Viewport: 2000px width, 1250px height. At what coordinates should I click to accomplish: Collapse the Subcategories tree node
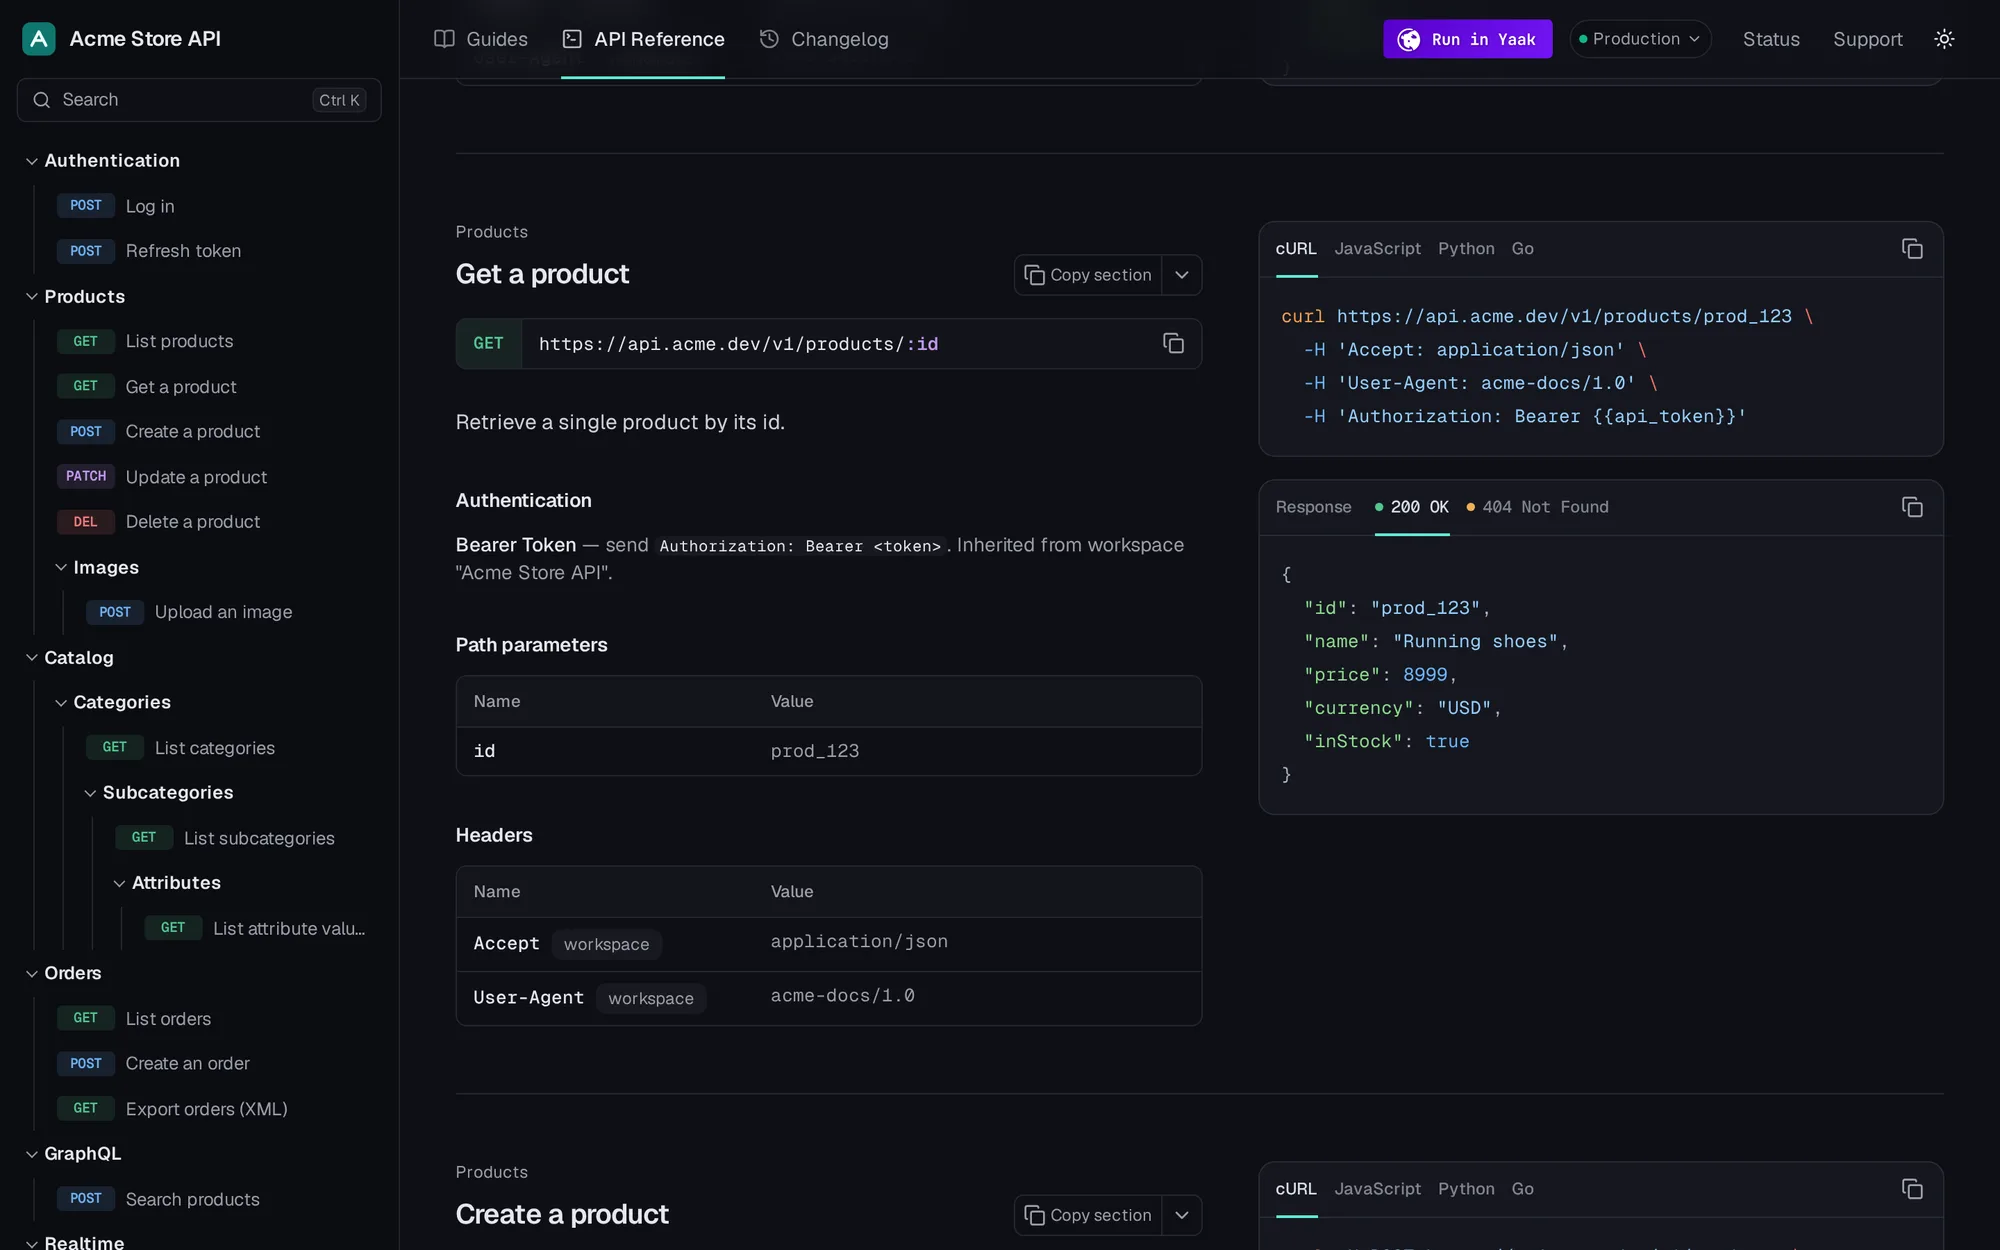click(x=90, y=793)
